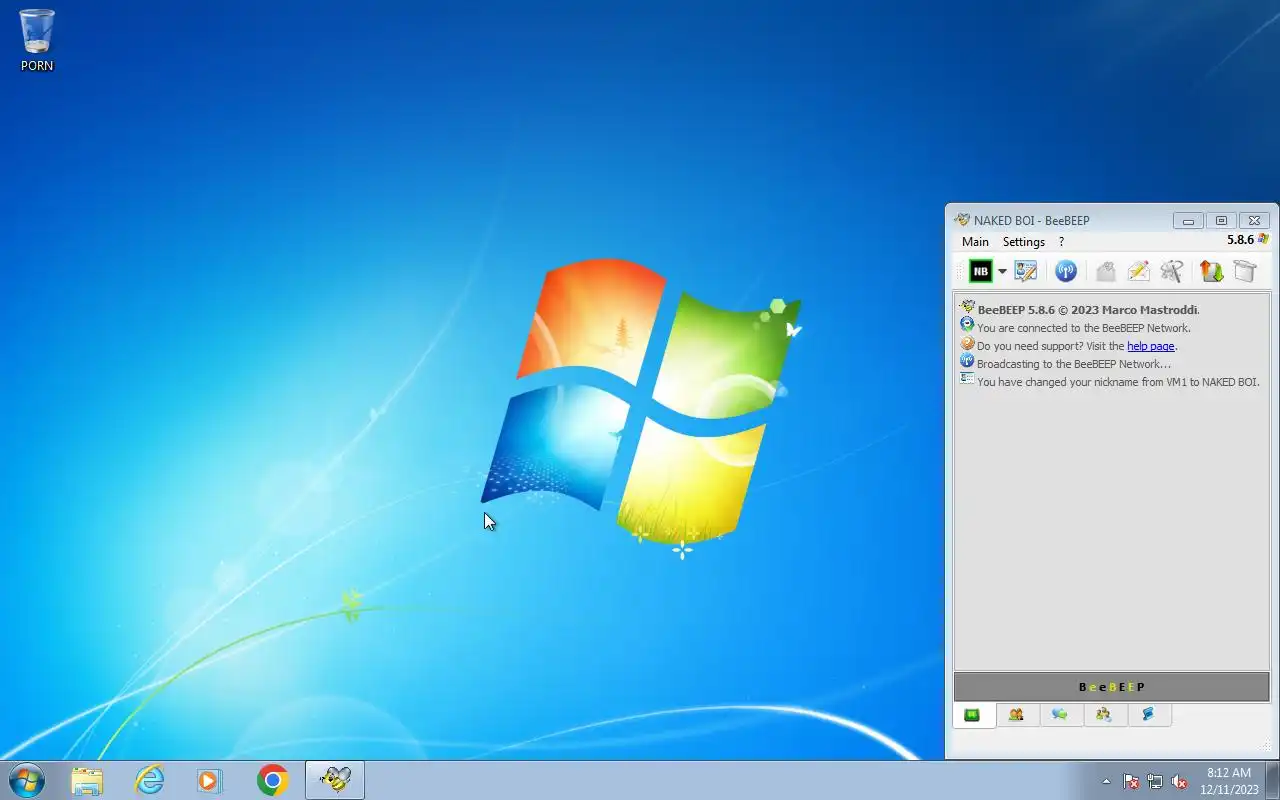Click 'You are connected to the BeeBEEP Network.' line
The height and width of the screenshot is (800, 1280).
click(x=1084, y=328)
